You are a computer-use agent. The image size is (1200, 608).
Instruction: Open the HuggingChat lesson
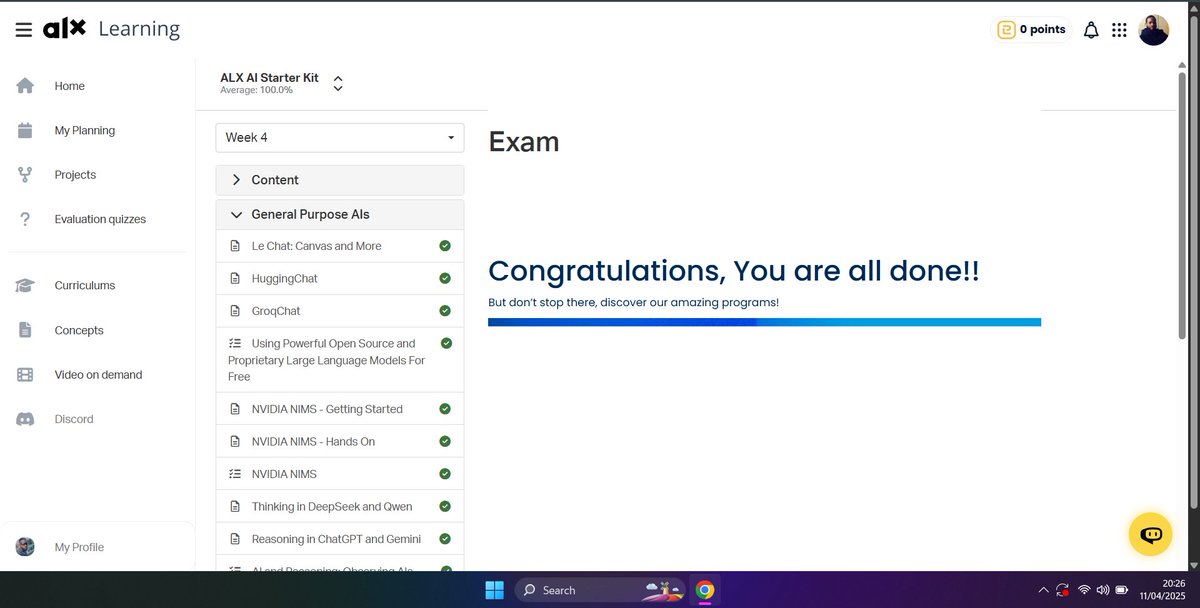[x=340, y=279]
